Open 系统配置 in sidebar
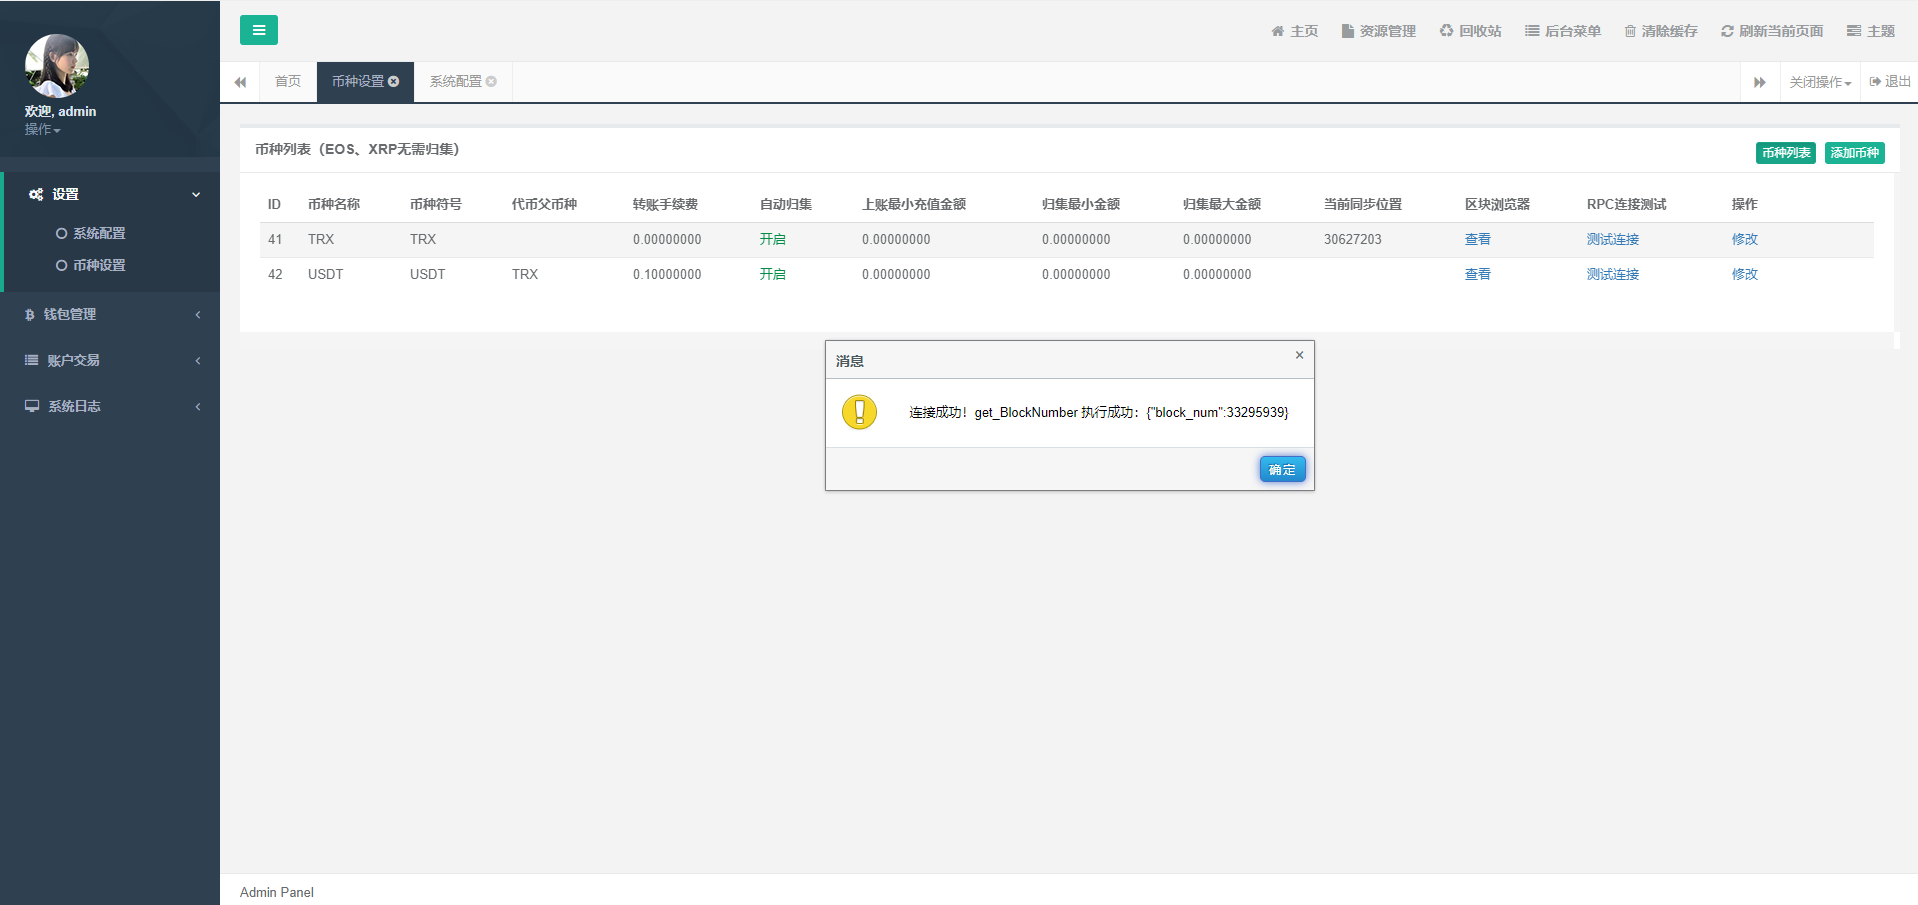The height and width of the screenshot is (905, 1918). 99,233
